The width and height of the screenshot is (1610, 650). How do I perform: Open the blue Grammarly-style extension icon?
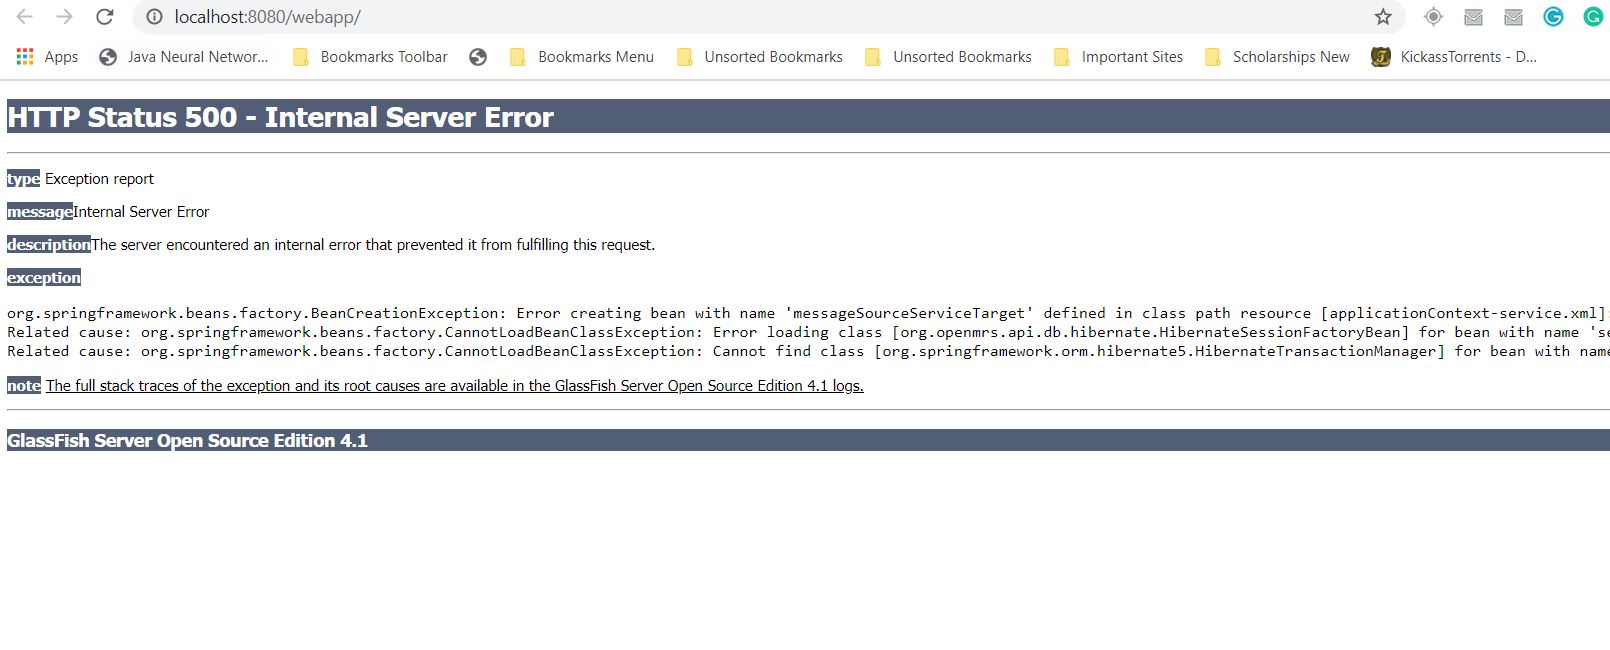point(1553,16)
